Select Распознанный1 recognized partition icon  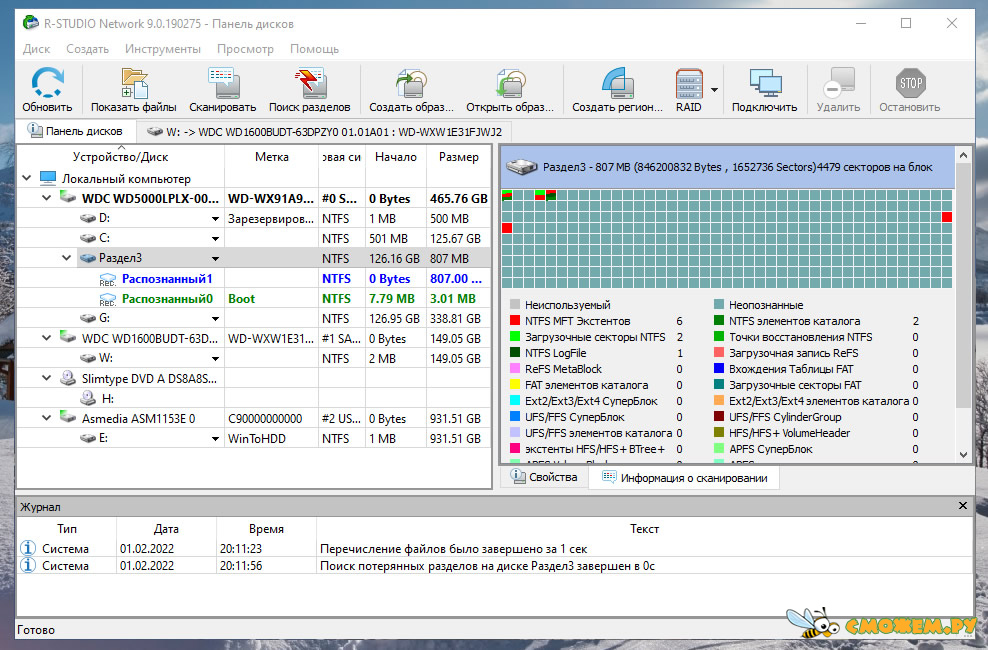[x=108, y=279]
